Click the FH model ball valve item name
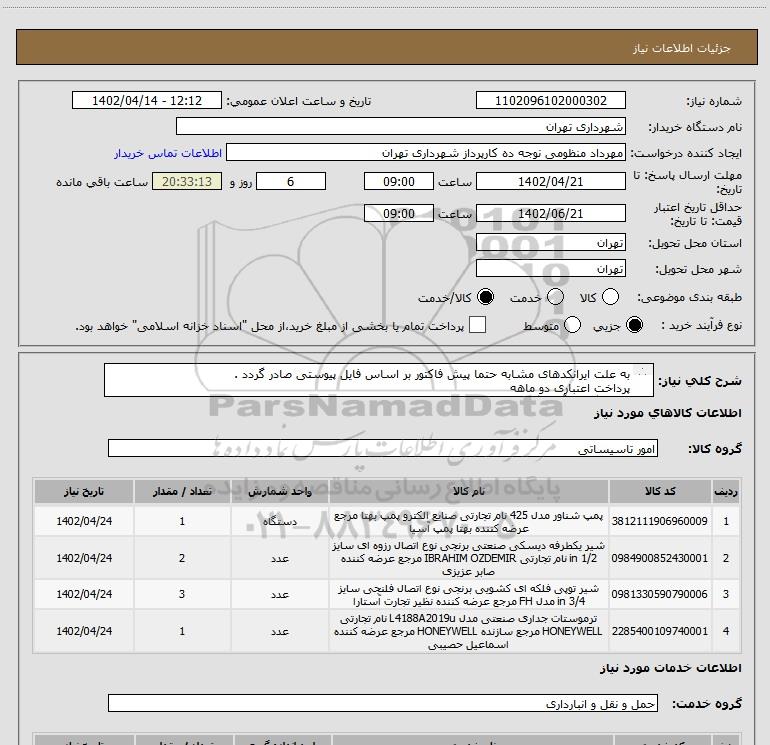Image resolution: width=770 pixels, height=745 pixels. (468, 595)
